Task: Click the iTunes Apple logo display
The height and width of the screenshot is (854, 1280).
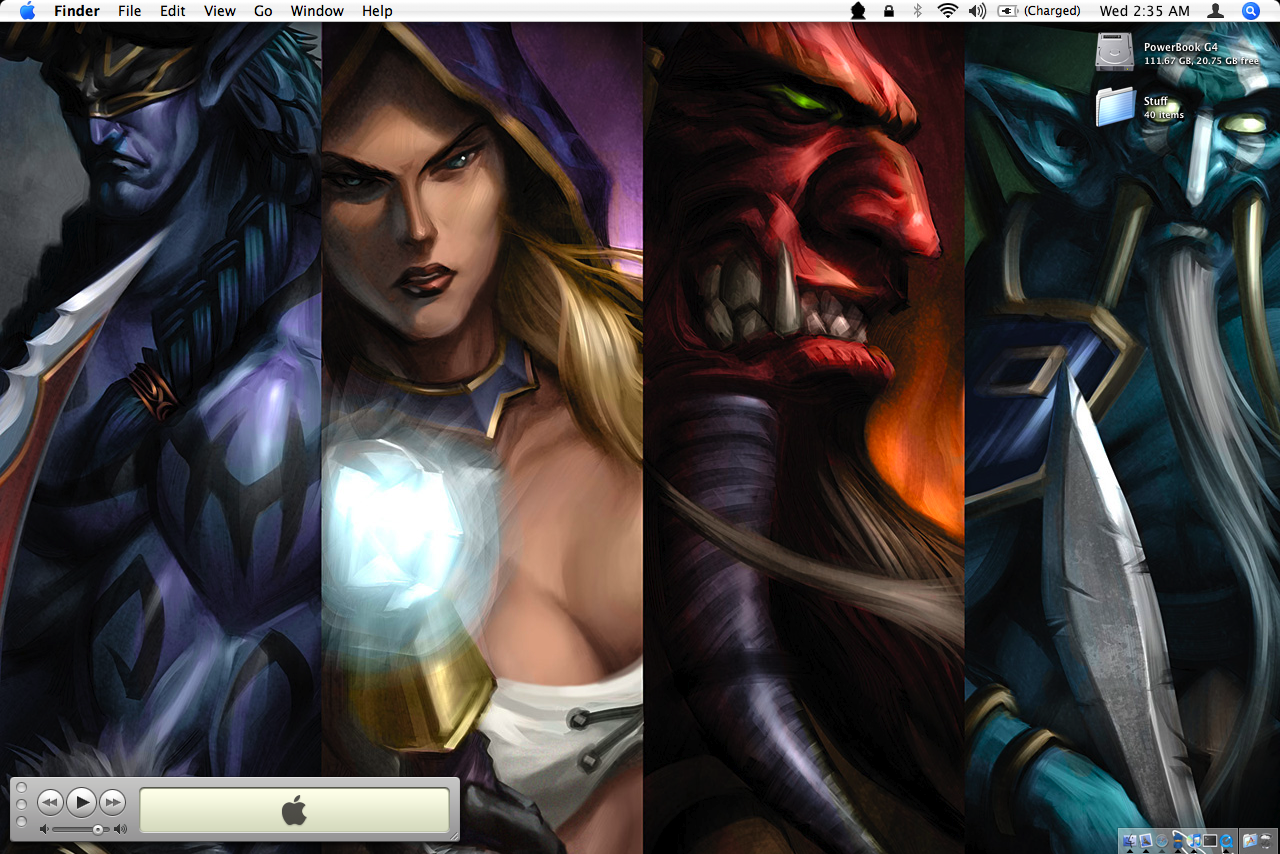Action: click(x=294, y=810)
